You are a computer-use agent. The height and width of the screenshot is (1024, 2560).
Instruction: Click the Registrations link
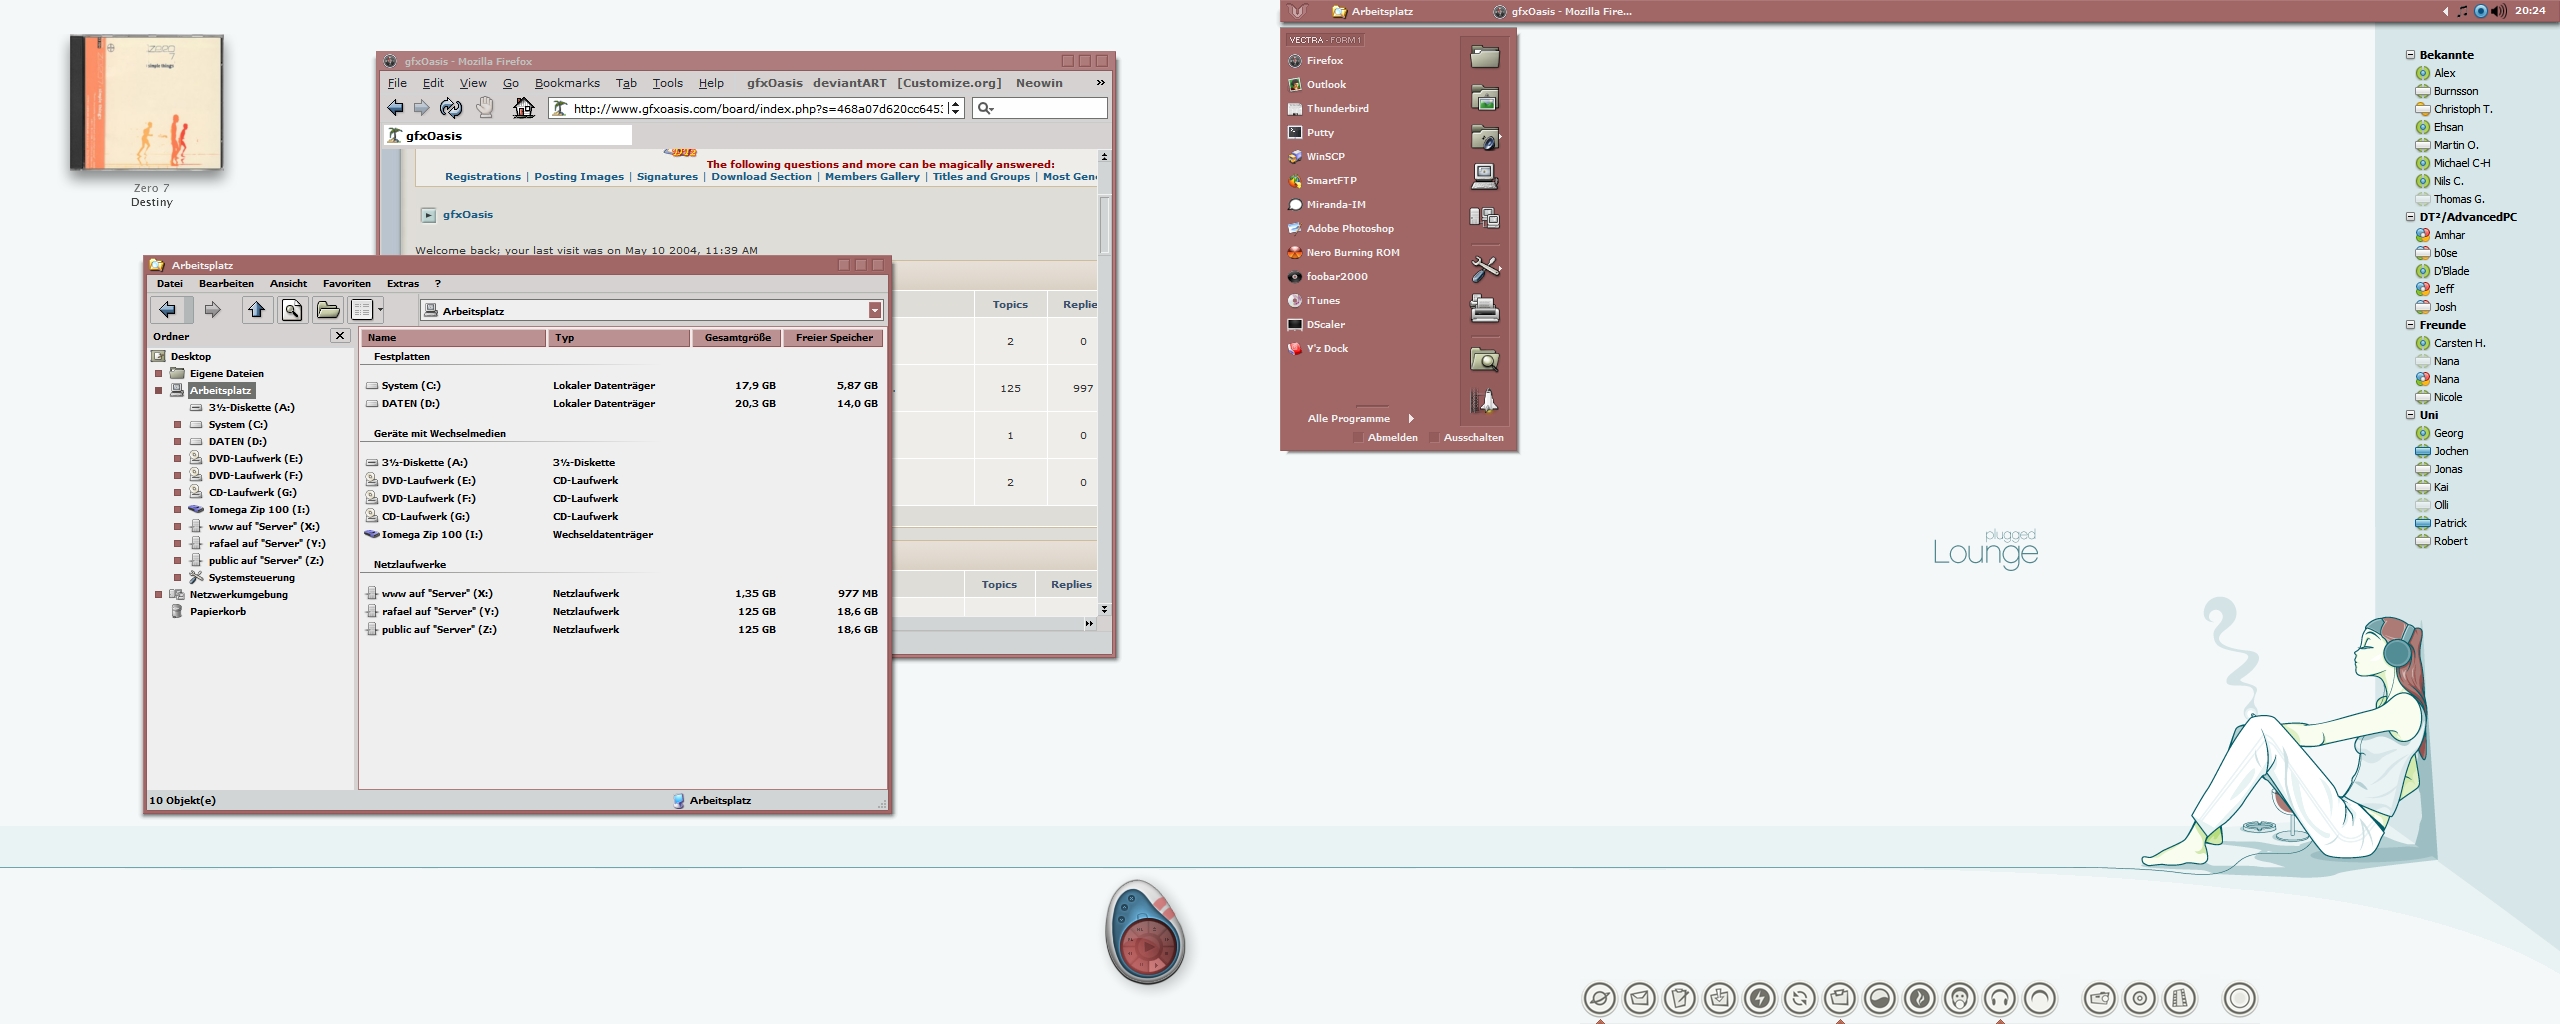click(x=482, y=177)
